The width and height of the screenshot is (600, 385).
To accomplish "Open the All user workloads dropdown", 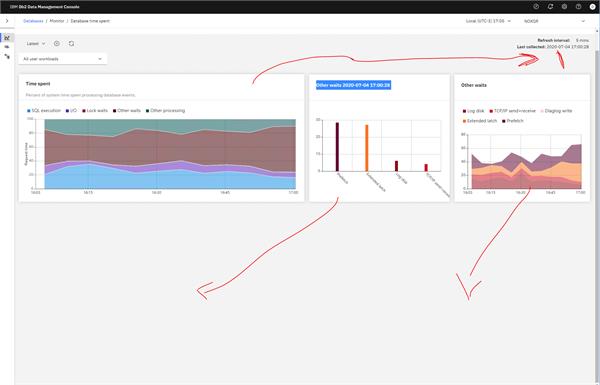I will click(63, 59).
